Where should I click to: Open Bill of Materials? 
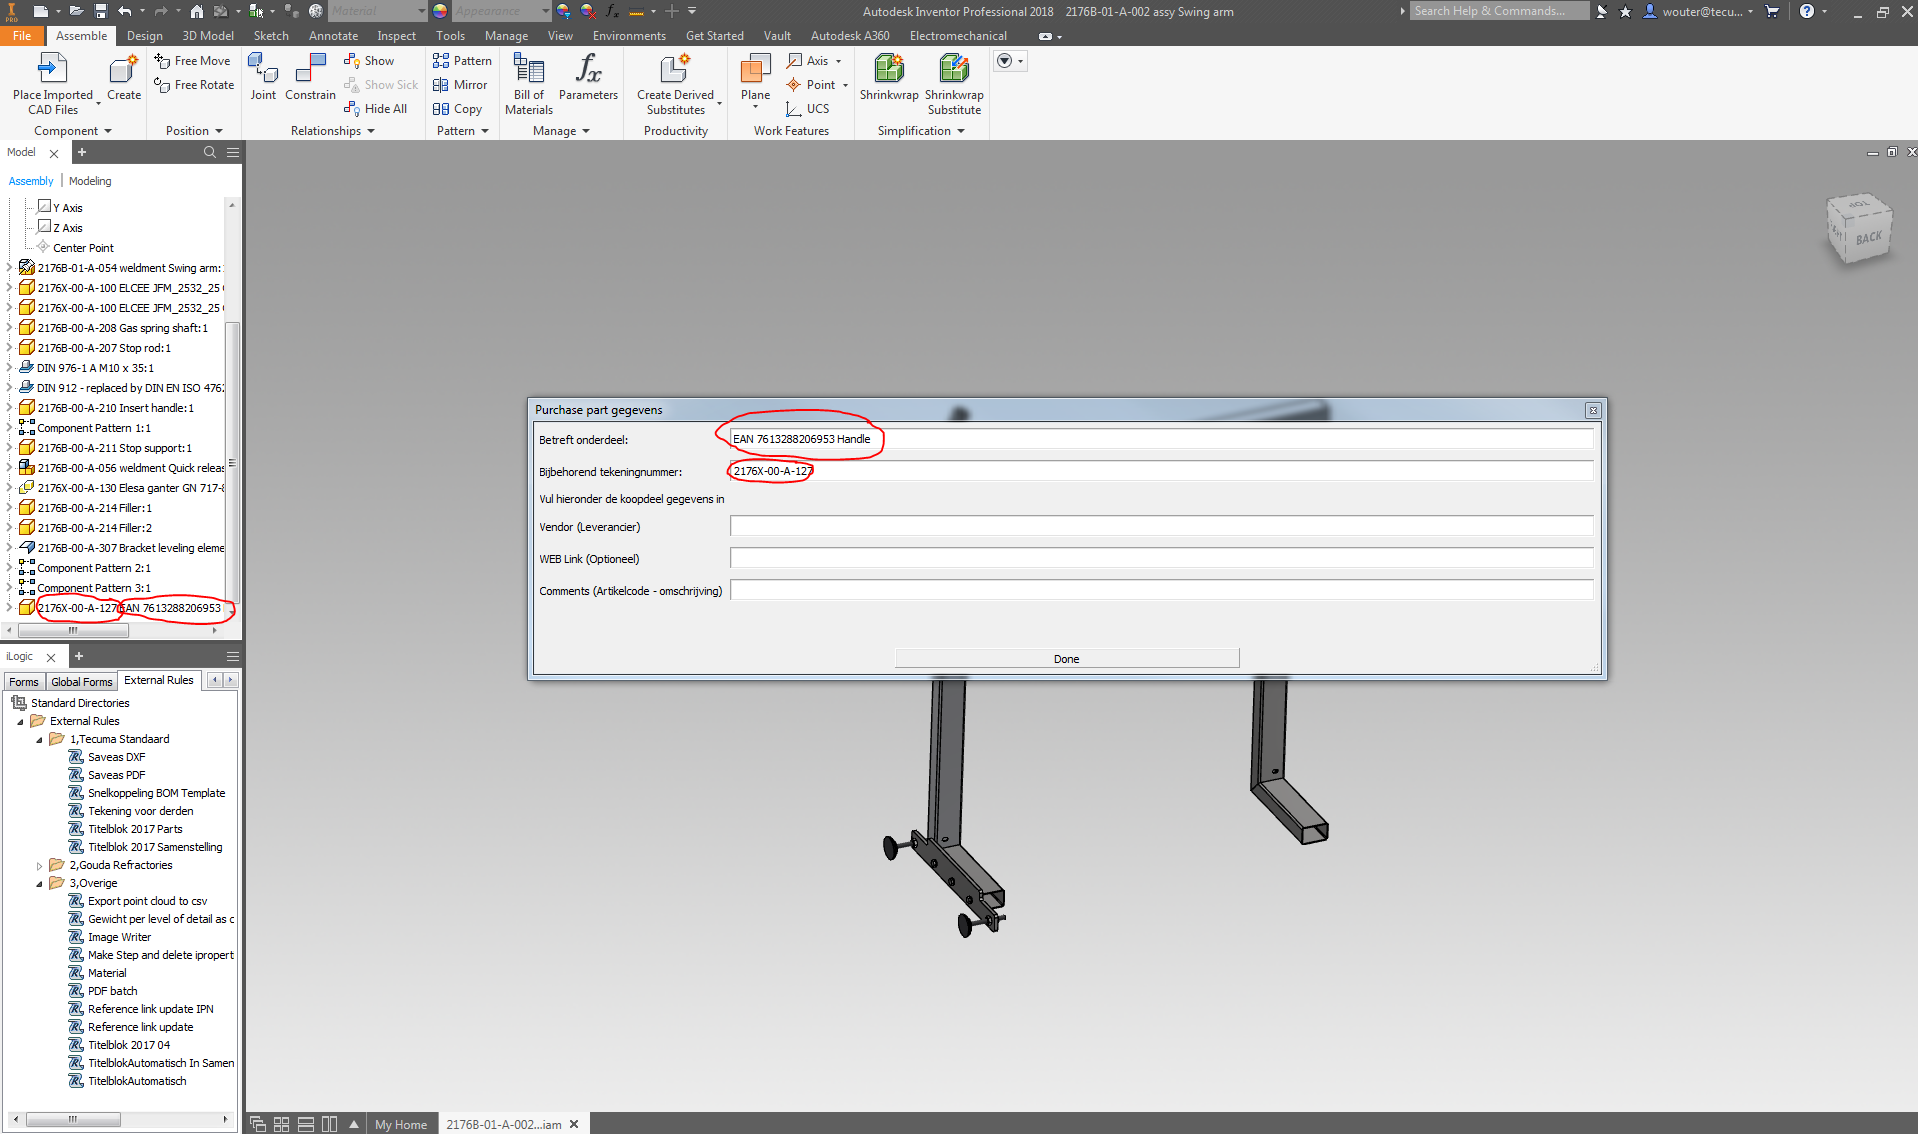click(528, 84)
